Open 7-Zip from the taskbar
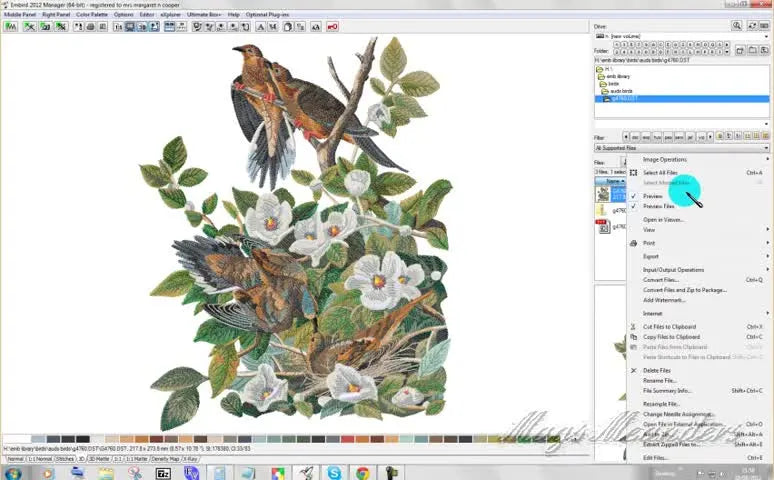The image size is (774, 480). click(x=163, y=474)
